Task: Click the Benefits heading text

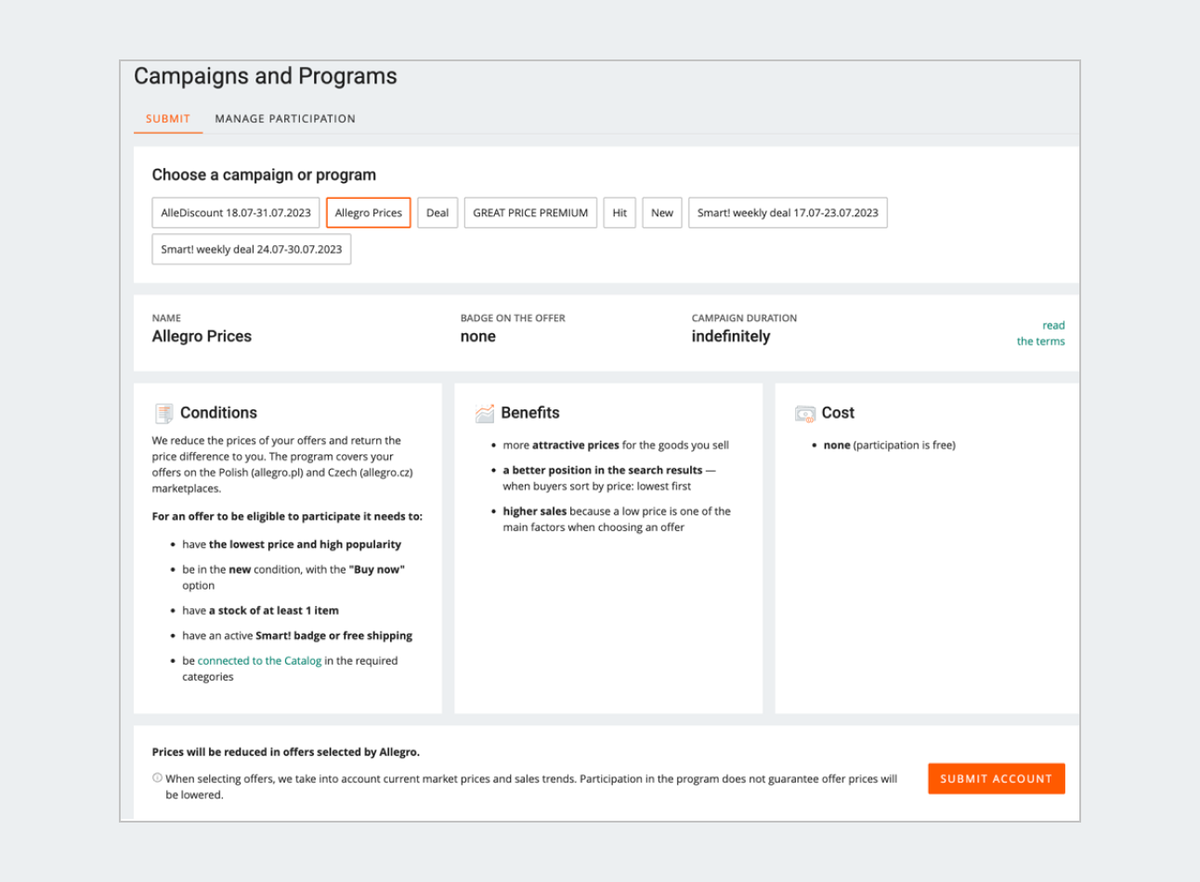Action: coord(530,413)
